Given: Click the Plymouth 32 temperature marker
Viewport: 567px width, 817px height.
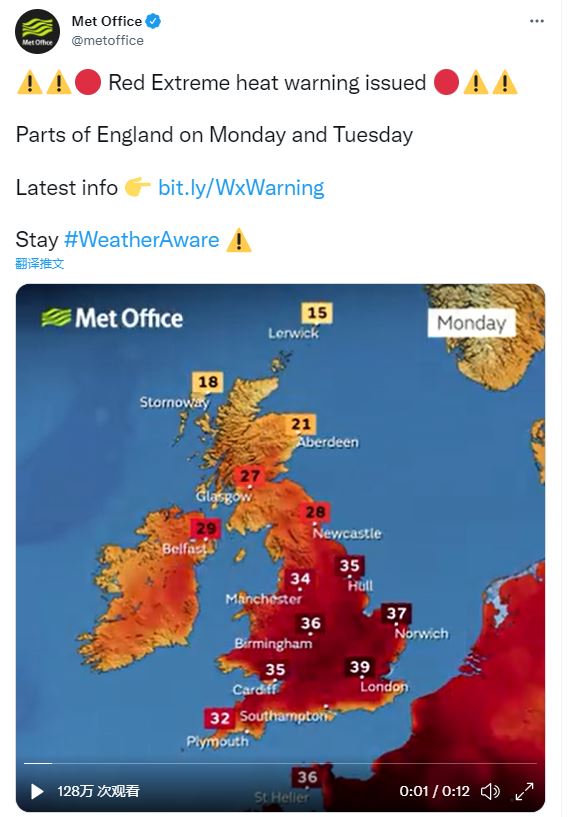Looking at the screenshot, I should [220, 719].
